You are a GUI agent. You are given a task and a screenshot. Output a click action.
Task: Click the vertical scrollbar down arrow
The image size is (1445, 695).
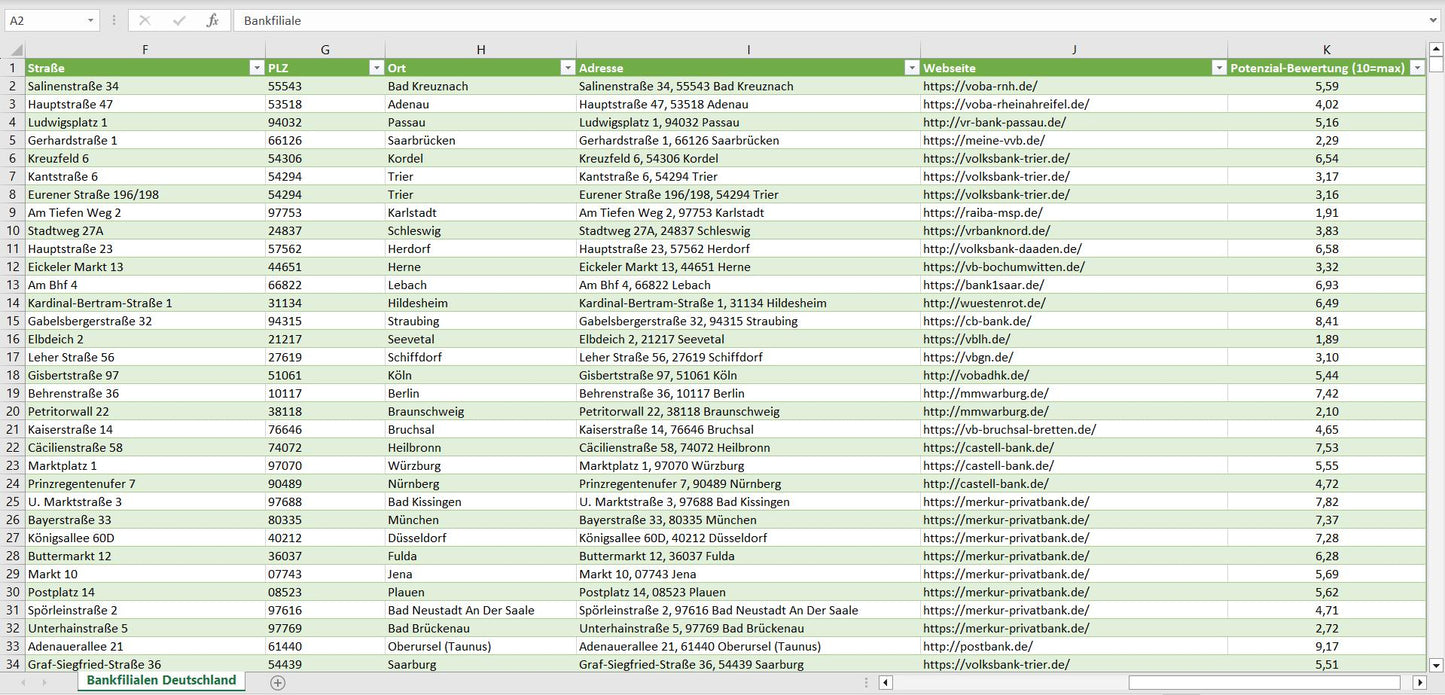(1436, 664)
